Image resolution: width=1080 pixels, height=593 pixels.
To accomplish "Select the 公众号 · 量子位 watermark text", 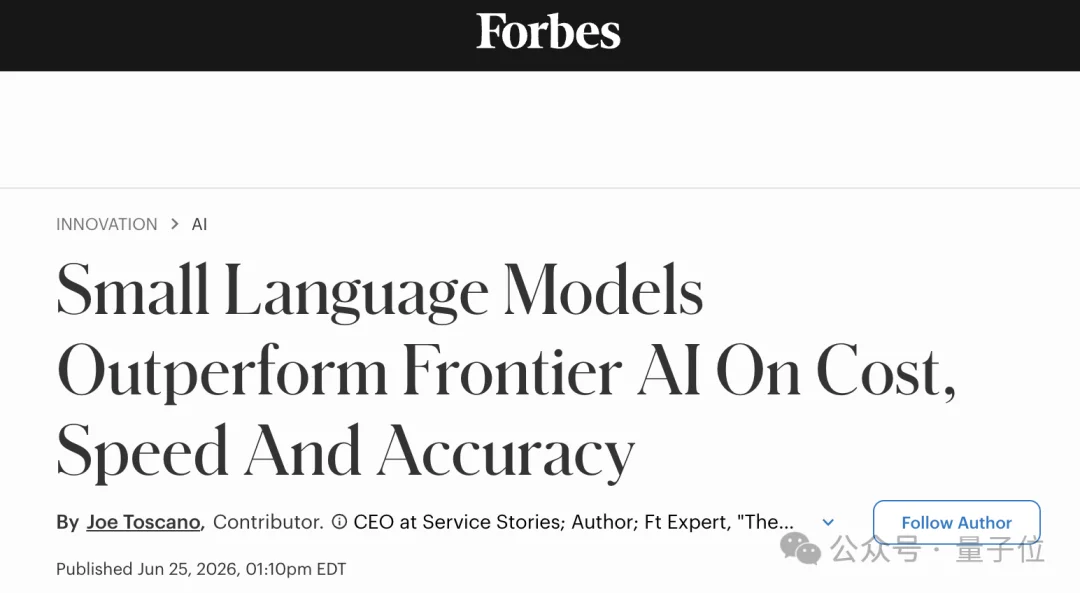I will (937, 550).
